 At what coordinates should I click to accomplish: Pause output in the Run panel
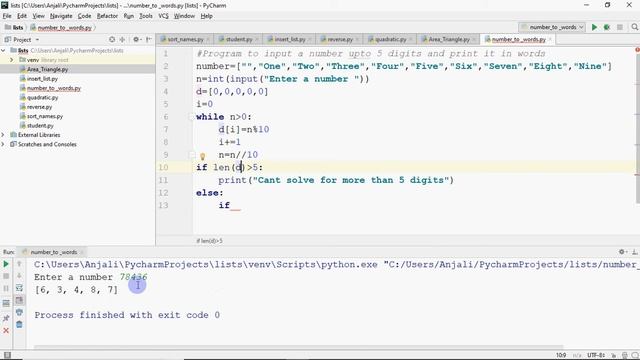pos(6,289)
